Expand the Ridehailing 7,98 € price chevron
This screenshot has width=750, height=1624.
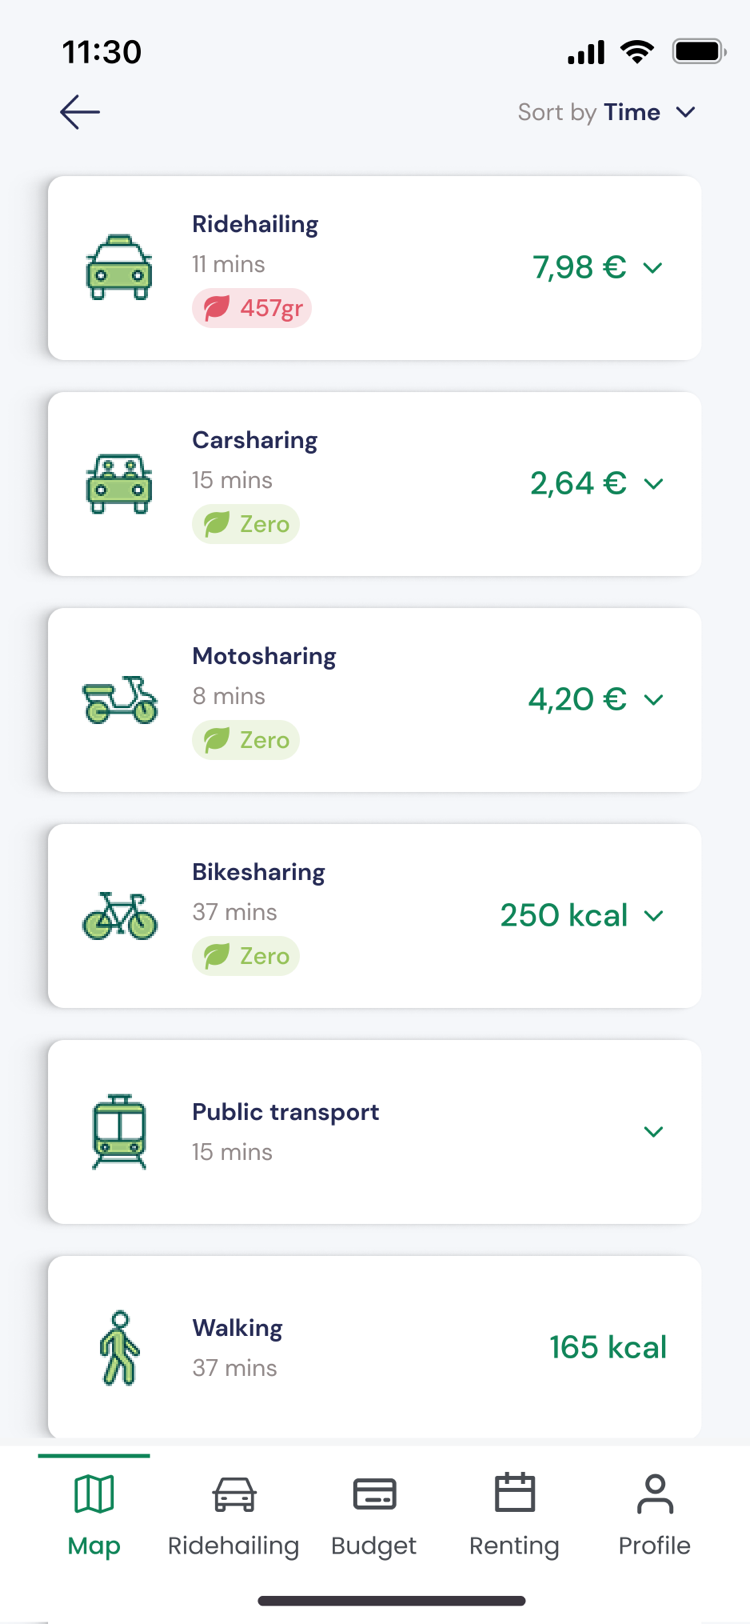(x=653, y=268)
